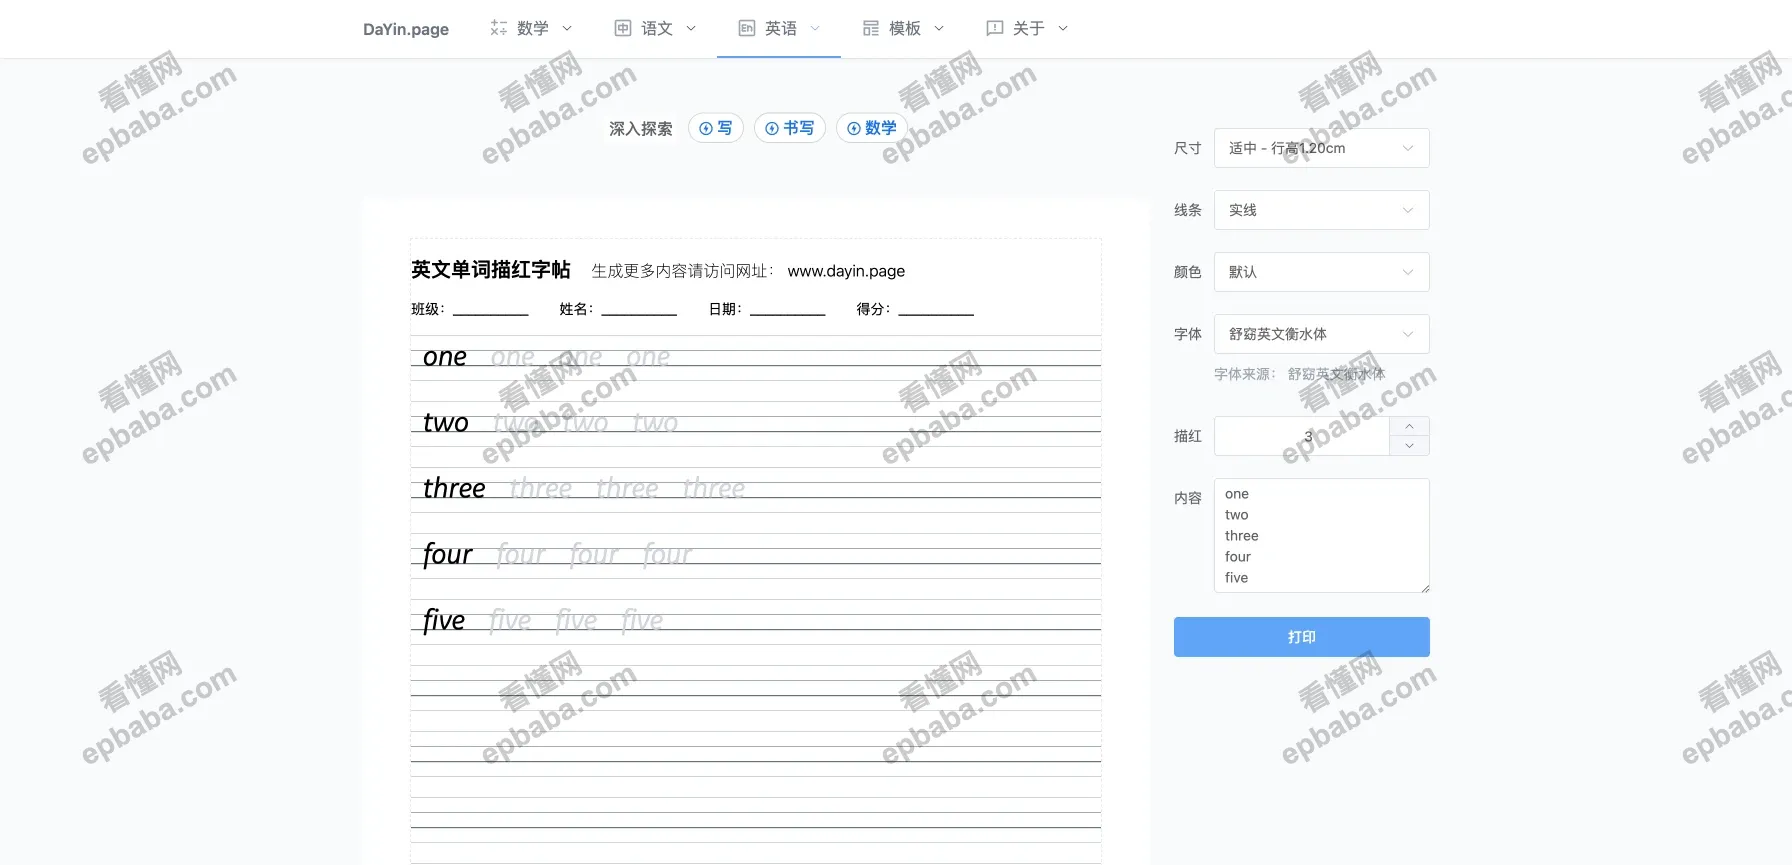
Task: Open the 颜色 color dropdown
Action: (1321, 272)
